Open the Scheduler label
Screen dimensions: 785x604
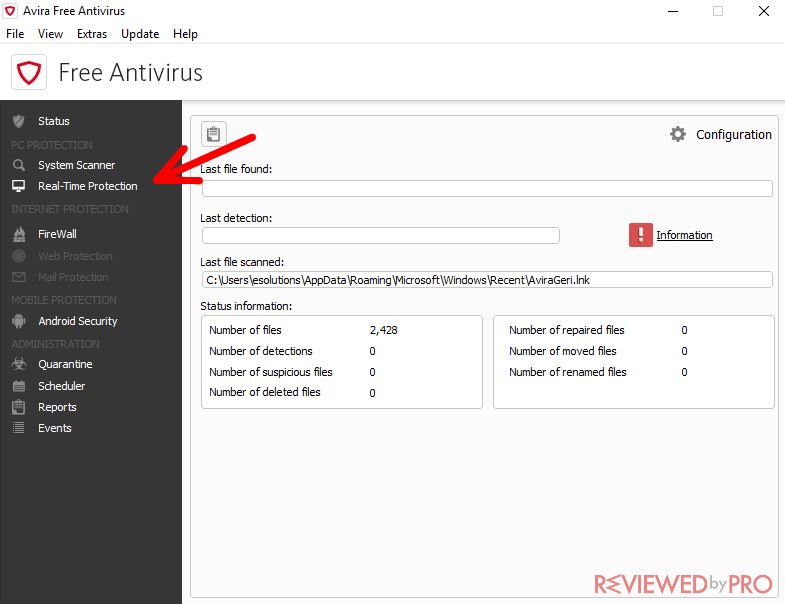62,386
